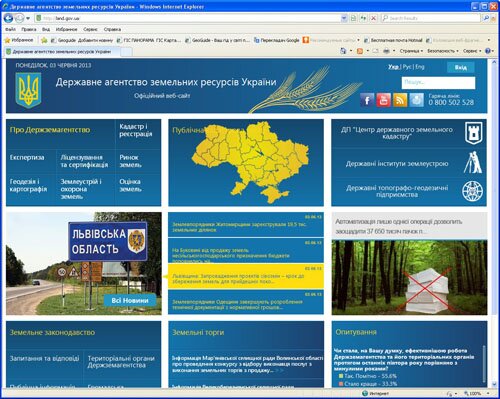Expand the Сервис command bar dropdown

point(472,51)
